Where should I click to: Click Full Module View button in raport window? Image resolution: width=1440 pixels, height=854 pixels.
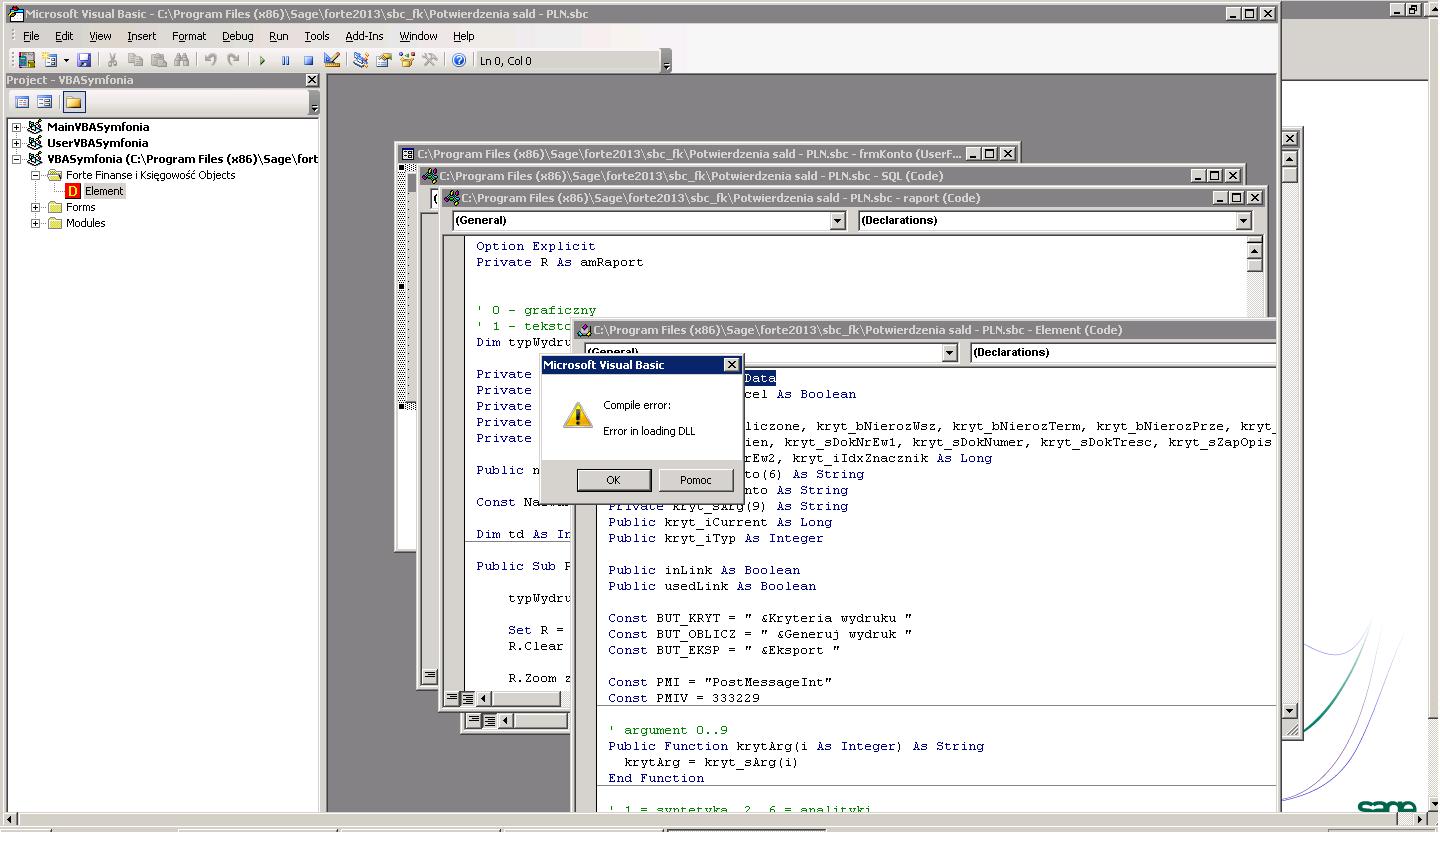point(467,698)
